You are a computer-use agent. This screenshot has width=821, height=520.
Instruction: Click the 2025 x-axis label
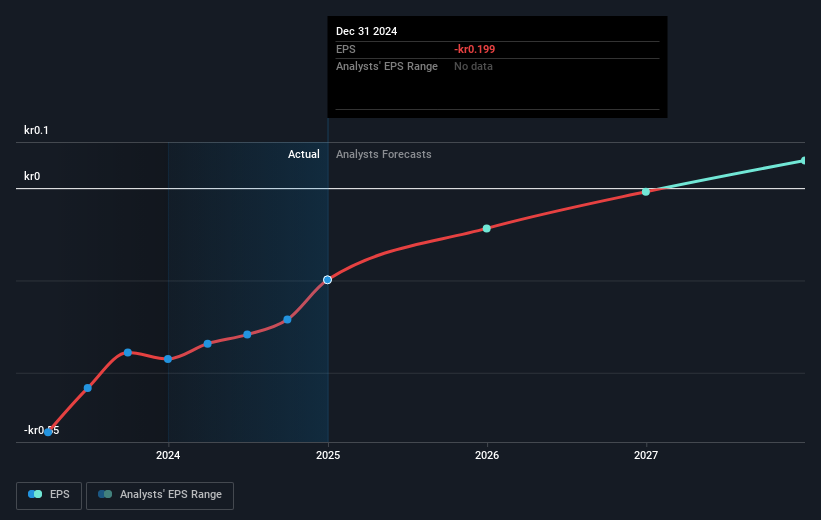328,455
